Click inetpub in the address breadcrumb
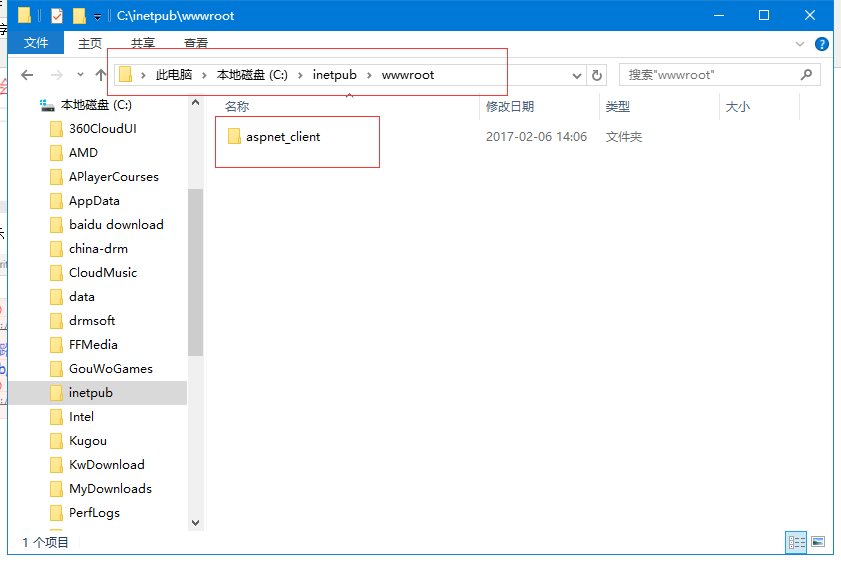841x562 pixels. click(335, 75)
